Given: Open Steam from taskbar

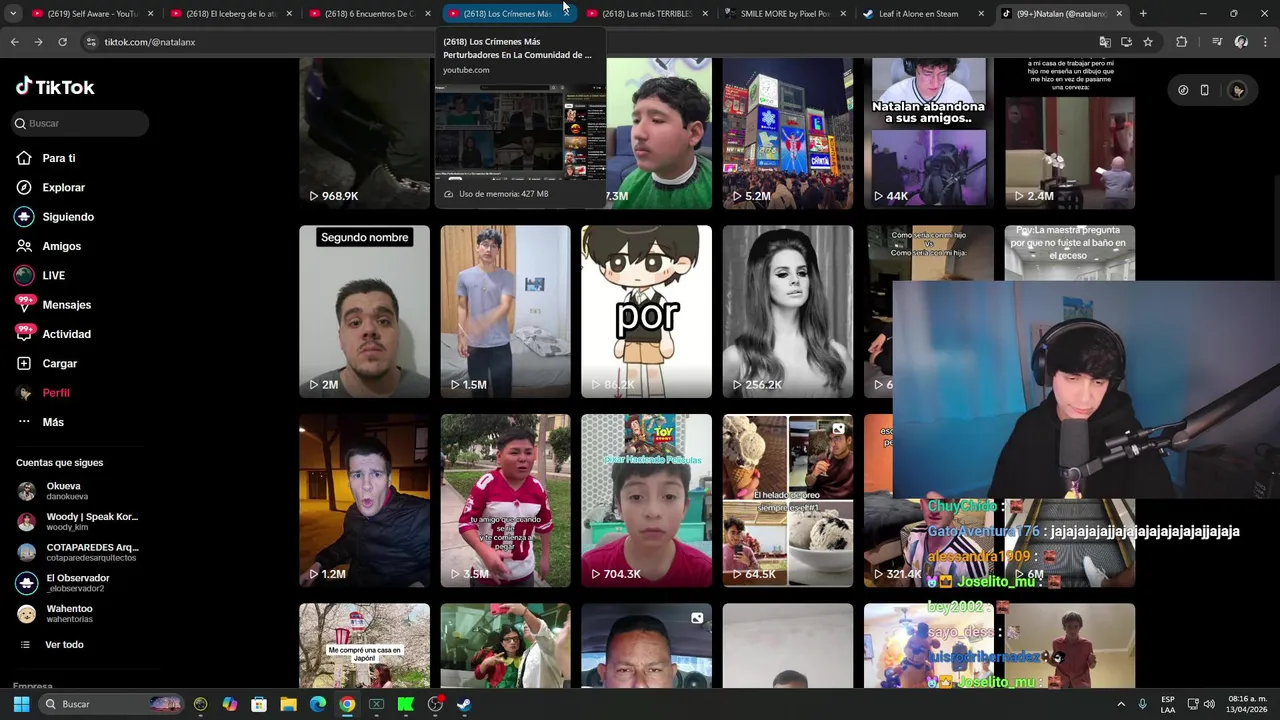Looking at the screenshot, I should coord(465,704).
